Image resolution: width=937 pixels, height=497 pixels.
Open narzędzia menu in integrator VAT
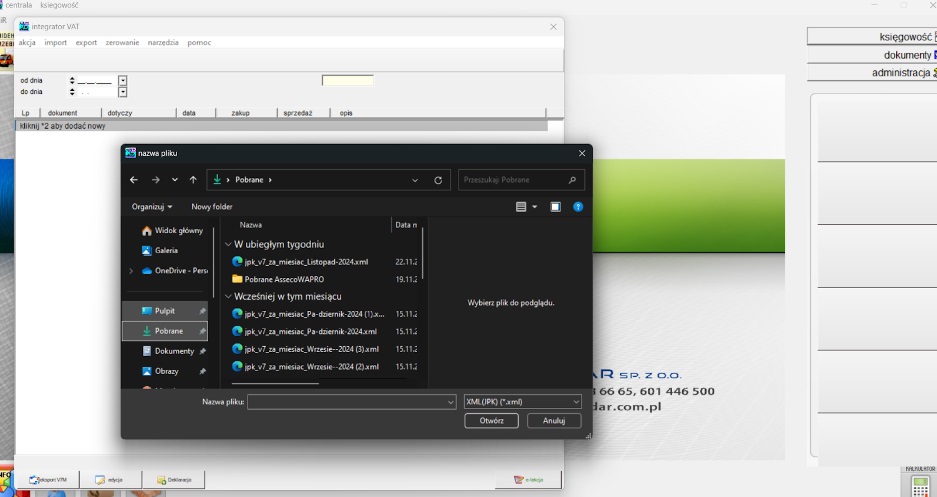pos(163,42)
